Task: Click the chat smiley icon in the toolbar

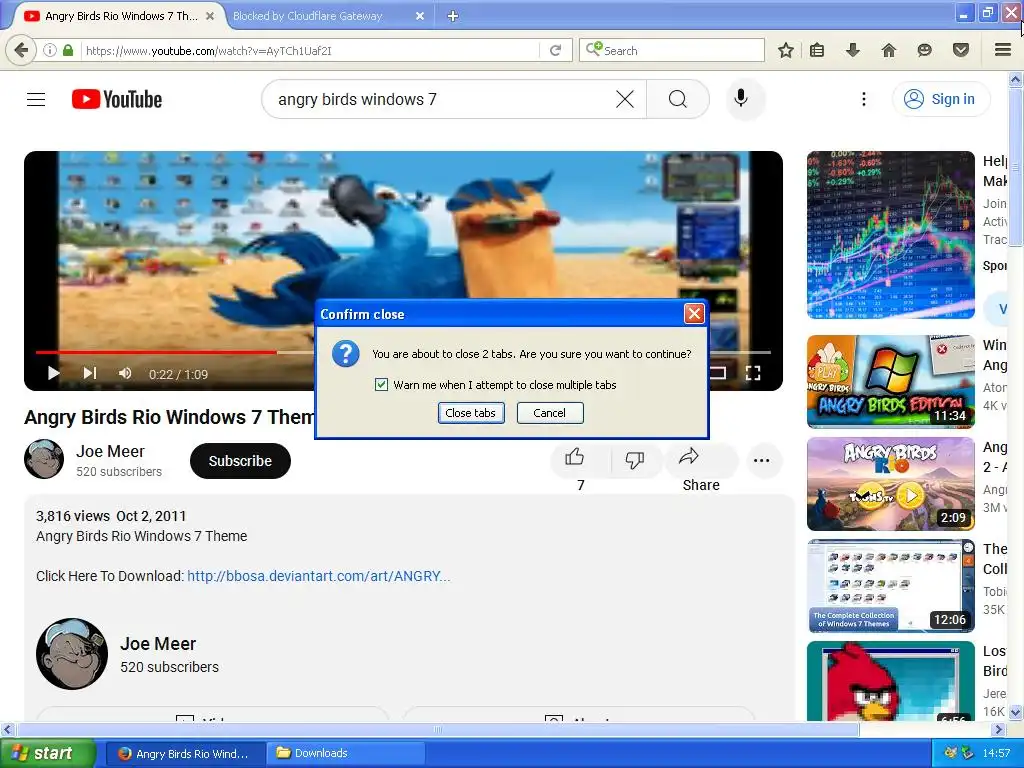Action: point(924,50)
